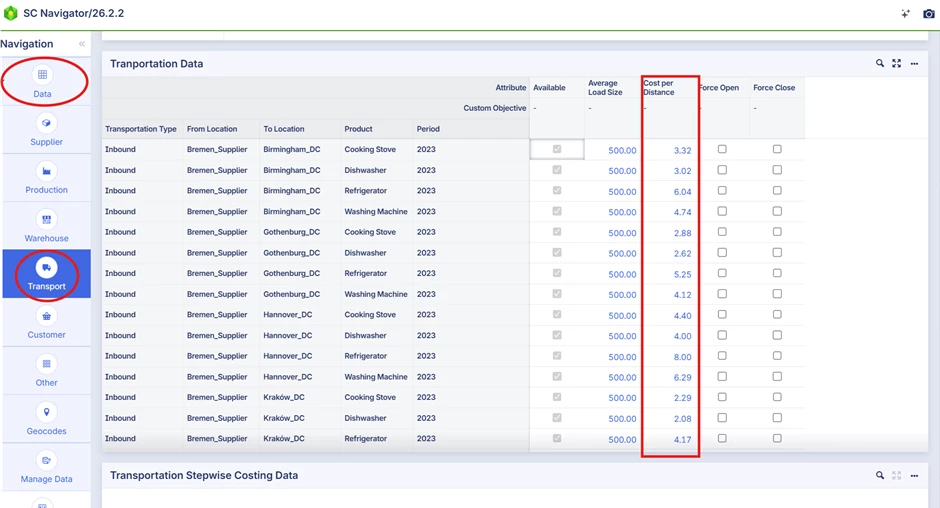Viewport: 940px width, 508px height.
Task: Open Transportation Data more options menu
Action: tap(914, 64)
